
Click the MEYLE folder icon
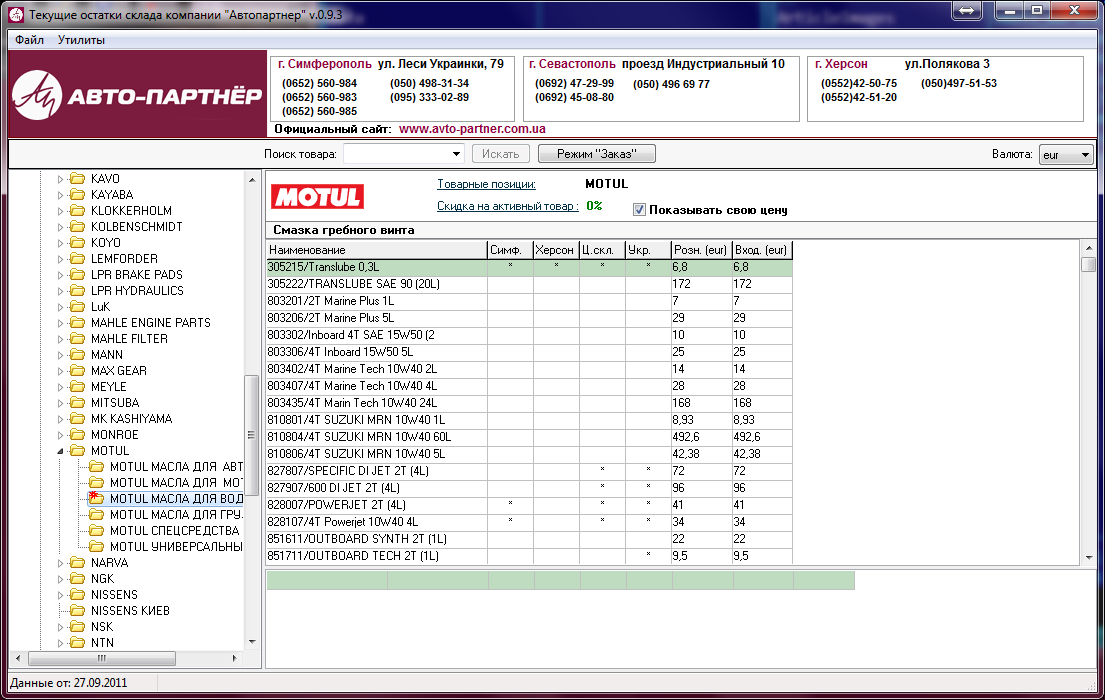78,387
